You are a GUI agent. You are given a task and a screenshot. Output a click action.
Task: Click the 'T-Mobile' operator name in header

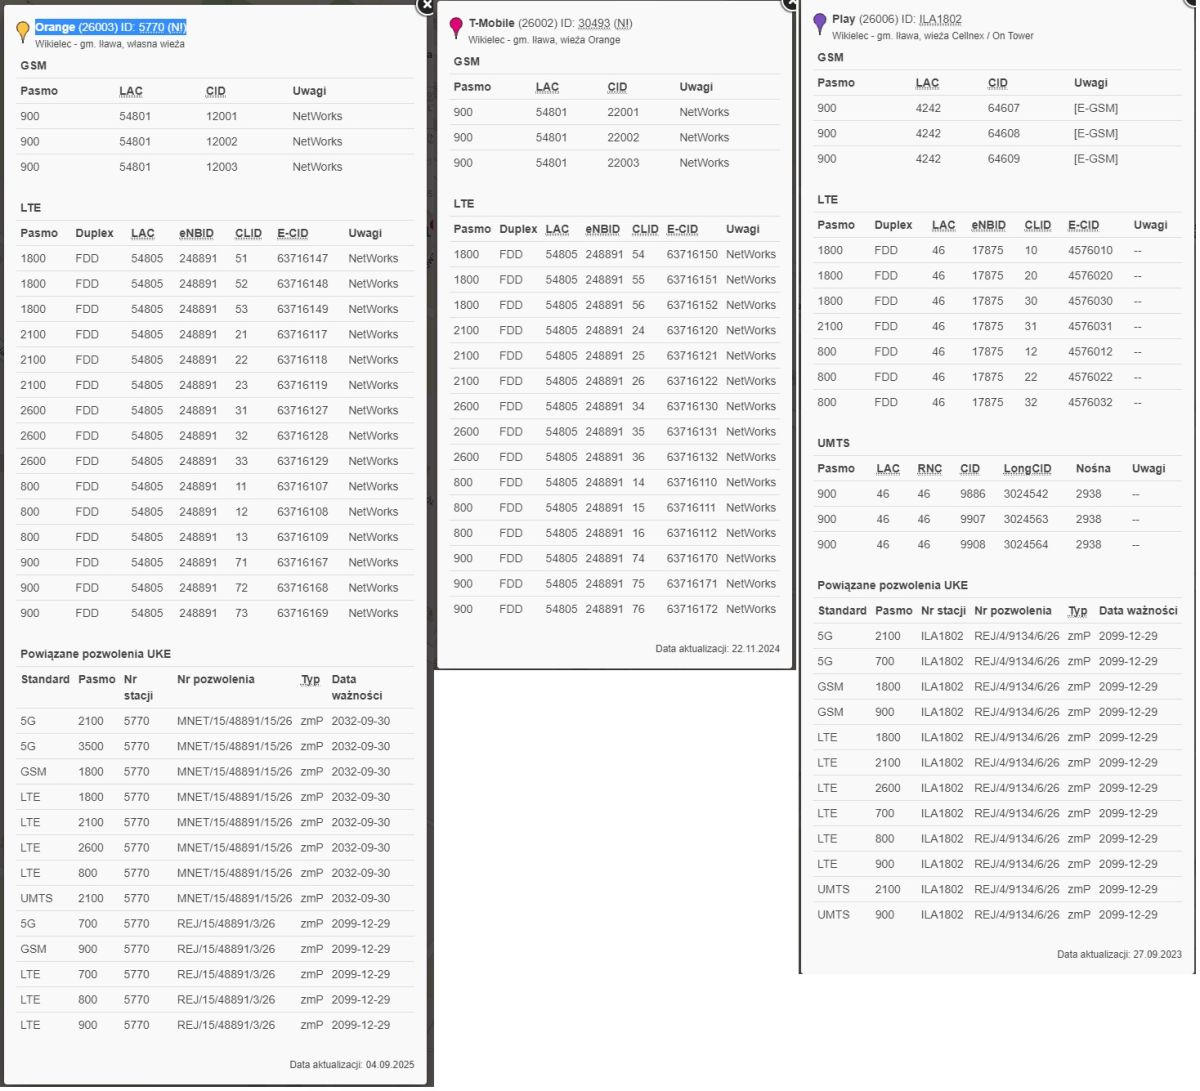(491, 24)
